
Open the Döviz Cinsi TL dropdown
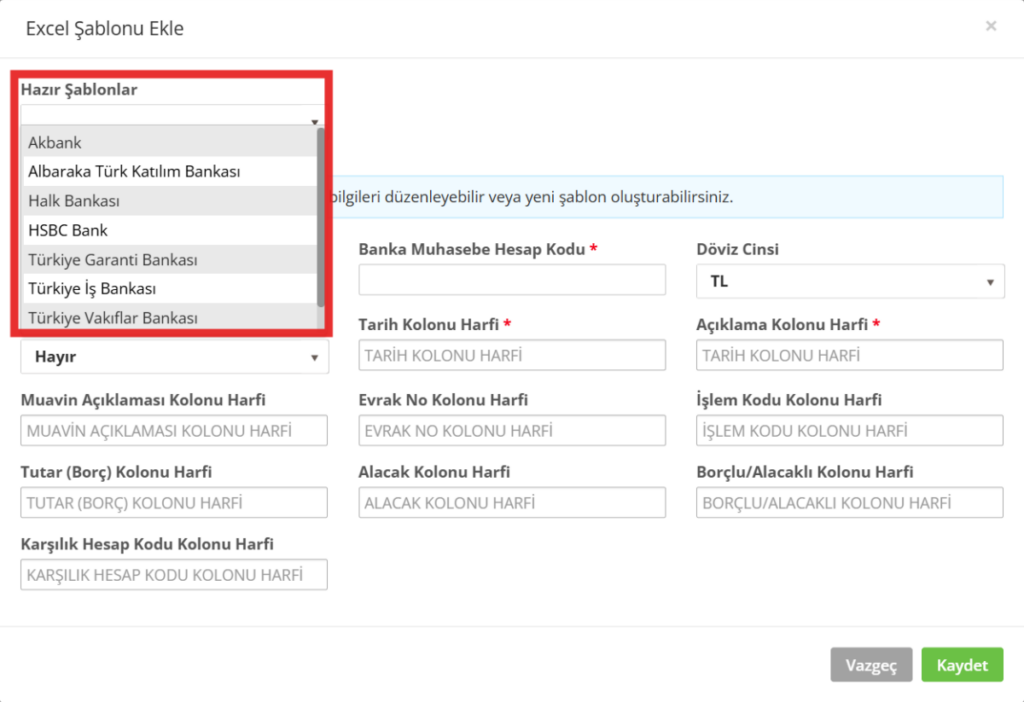click(850, 281)
